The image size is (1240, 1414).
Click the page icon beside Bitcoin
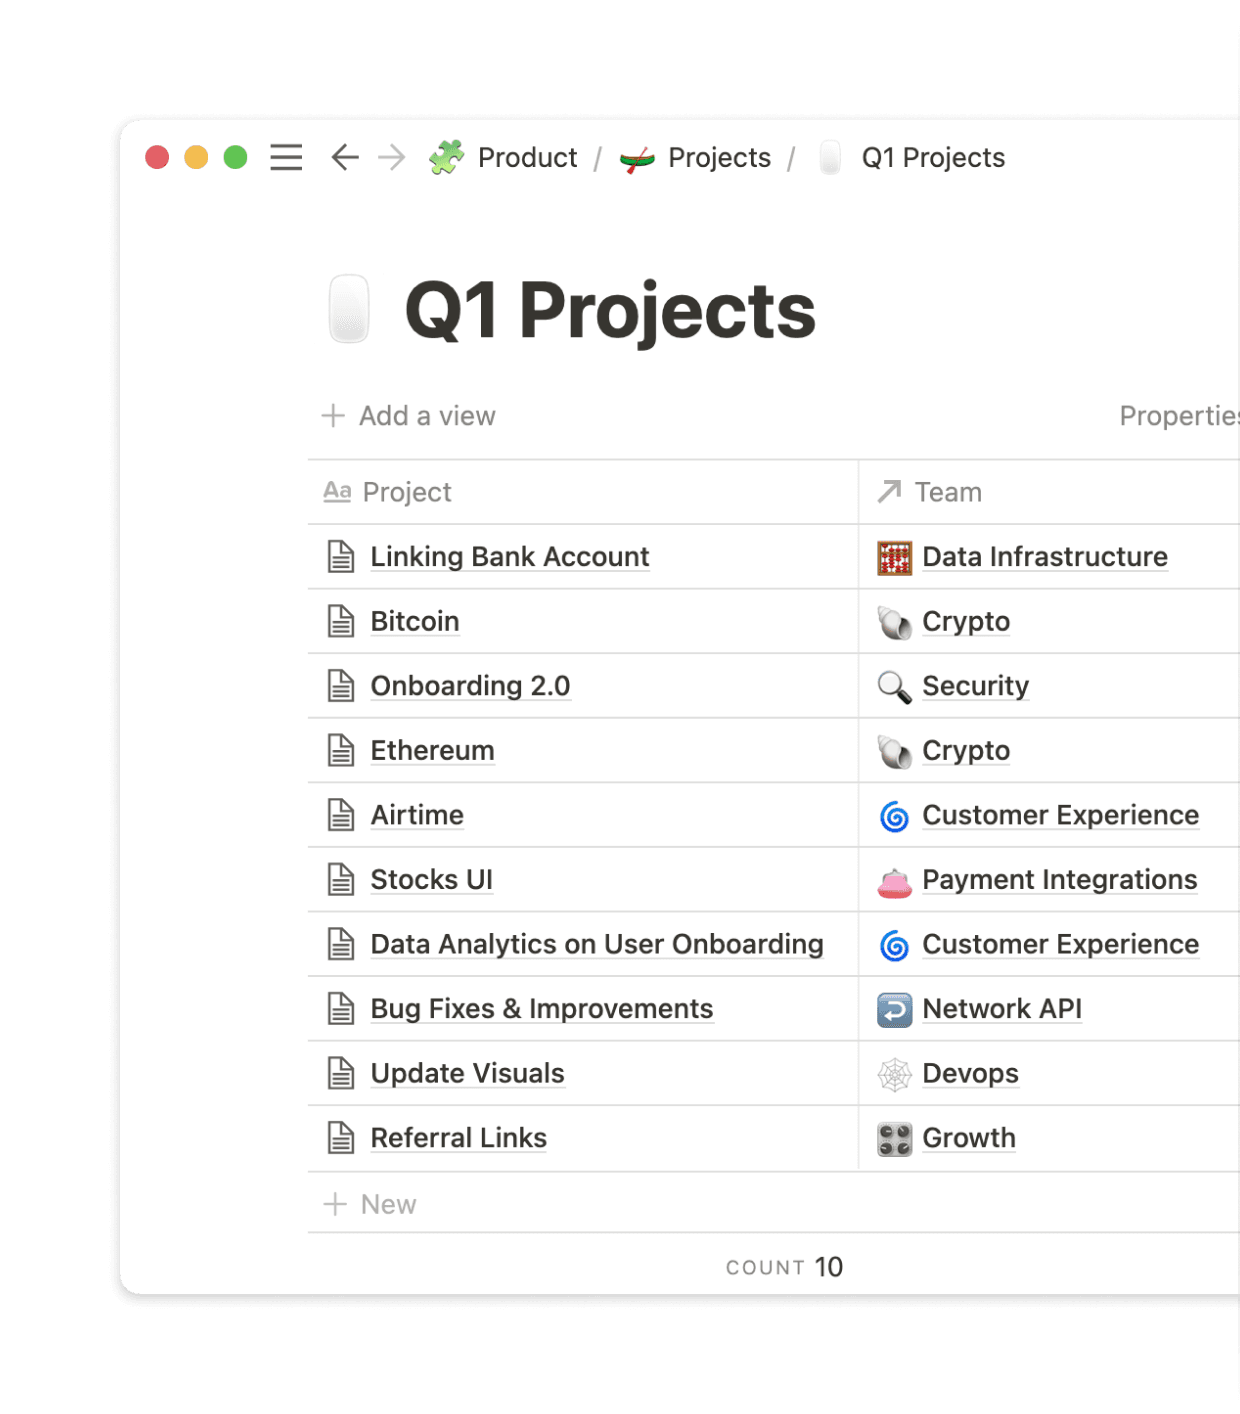coord(341,622)
